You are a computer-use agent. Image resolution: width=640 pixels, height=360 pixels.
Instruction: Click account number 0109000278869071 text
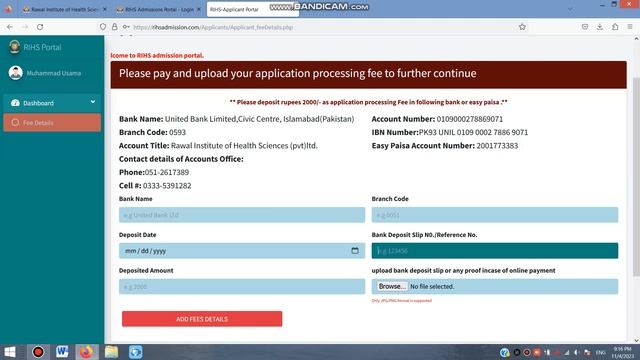[470, 119]
